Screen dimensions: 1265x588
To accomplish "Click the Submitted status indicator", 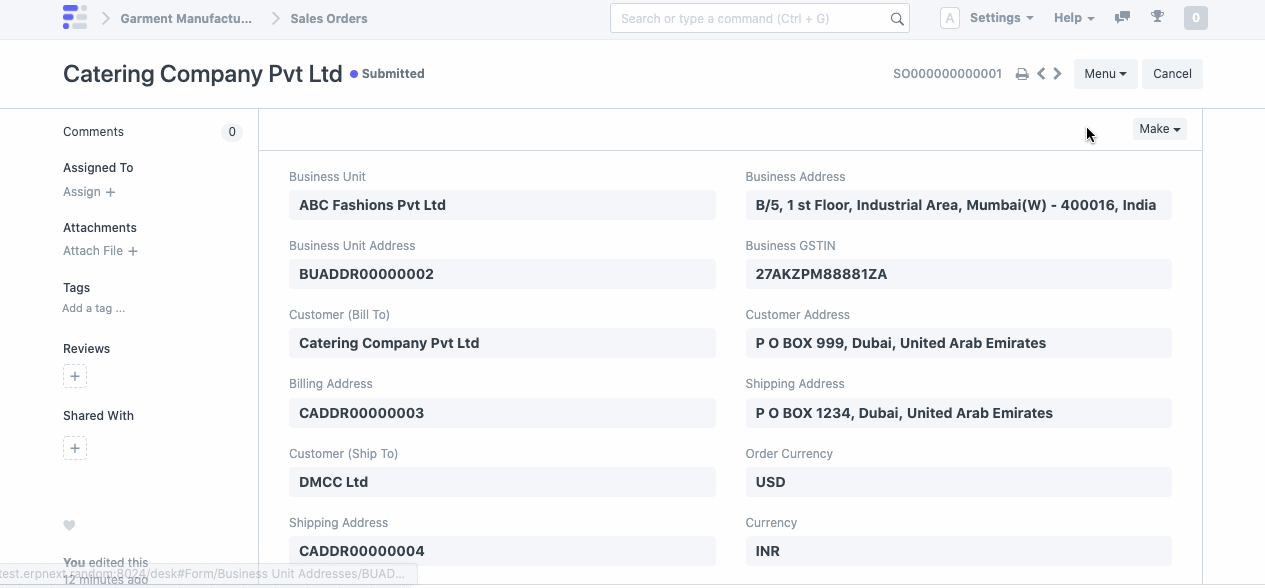I will click(x=387, y=74).
